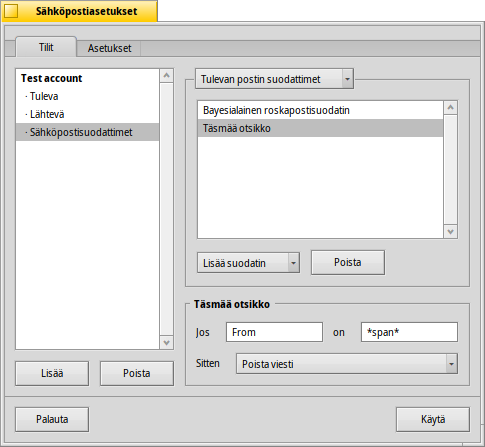Open the Tulevan postin suodattimet dropdown

point(274,79)
